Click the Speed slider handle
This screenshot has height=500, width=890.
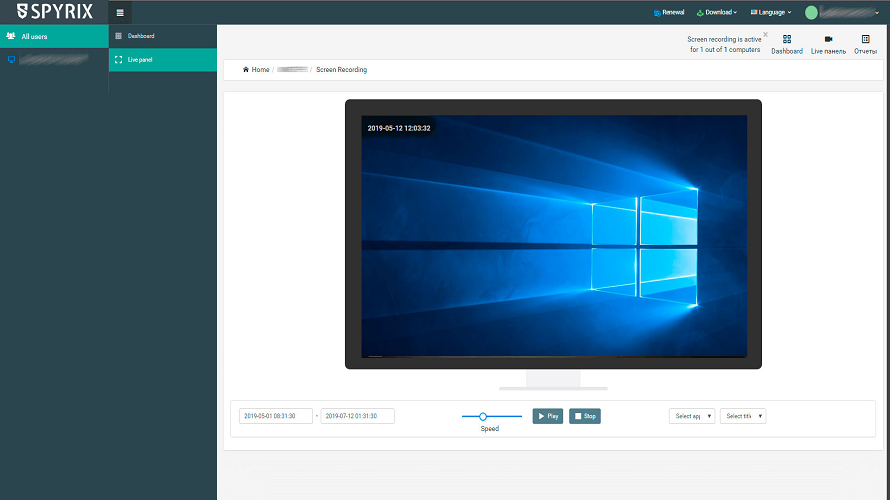point(483,416)
